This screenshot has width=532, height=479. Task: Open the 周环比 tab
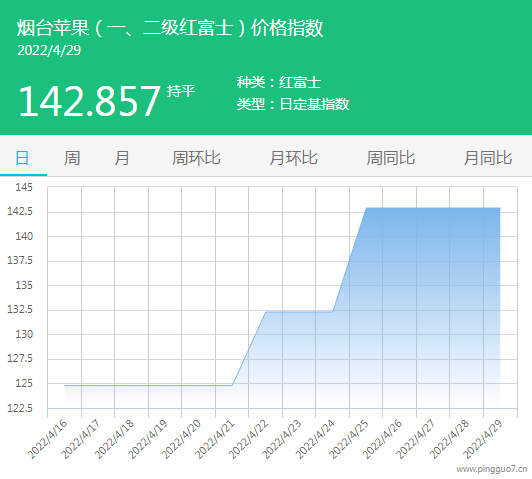196,158
